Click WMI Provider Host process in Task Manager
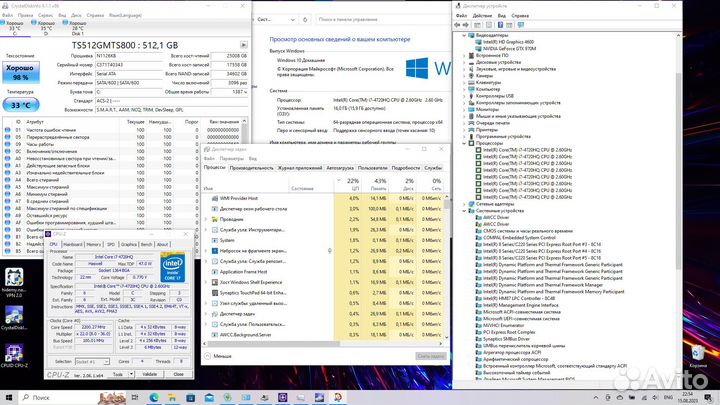The height and width of the screenshot is (405, 720). [x=238, y=198]
